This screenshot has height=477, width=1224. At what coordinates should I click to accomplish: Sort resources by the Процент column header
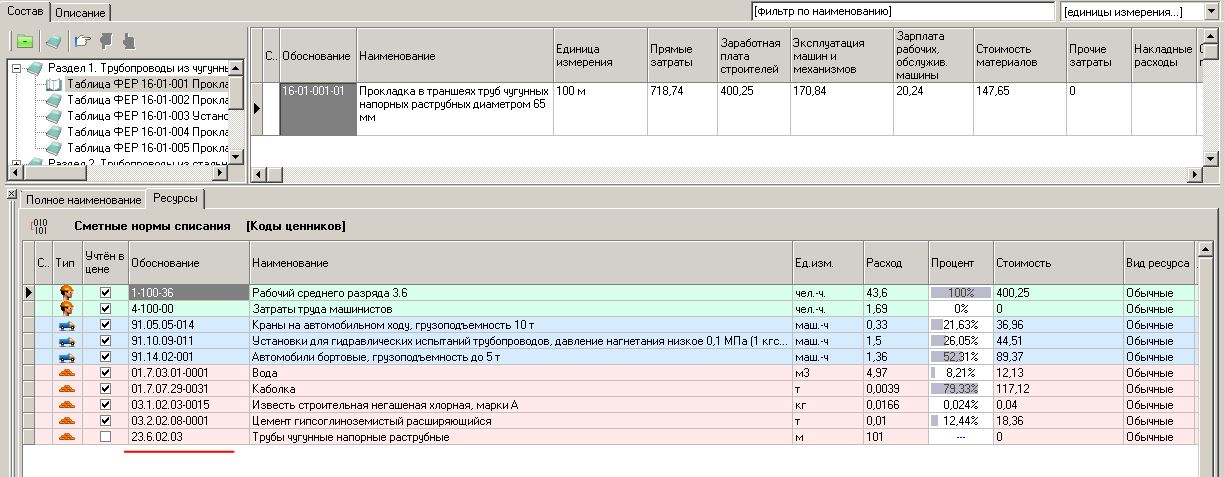[x=960, y=263]
